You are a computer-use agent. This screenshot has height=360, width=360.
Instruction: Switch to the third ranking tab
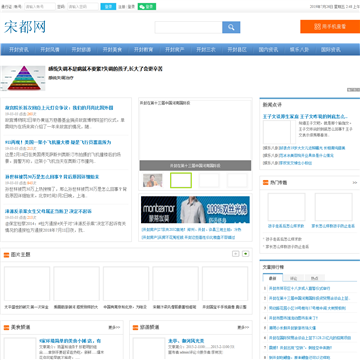pos(314,278)
